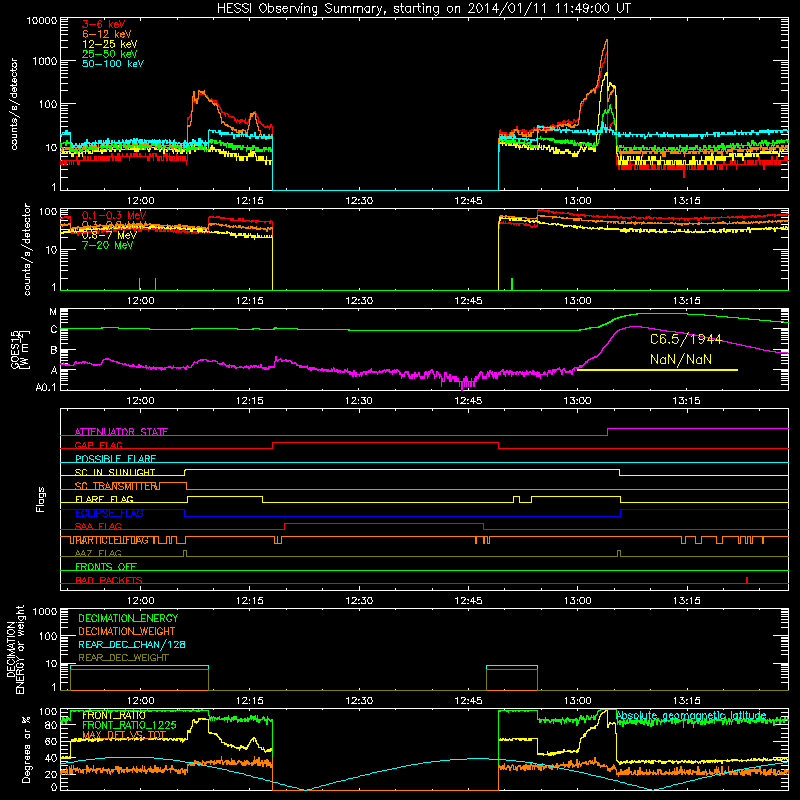Click the 'NaN/NaN' annotation text
The height and width of the screenshot is (800, 800).
(x=681, y=359)
